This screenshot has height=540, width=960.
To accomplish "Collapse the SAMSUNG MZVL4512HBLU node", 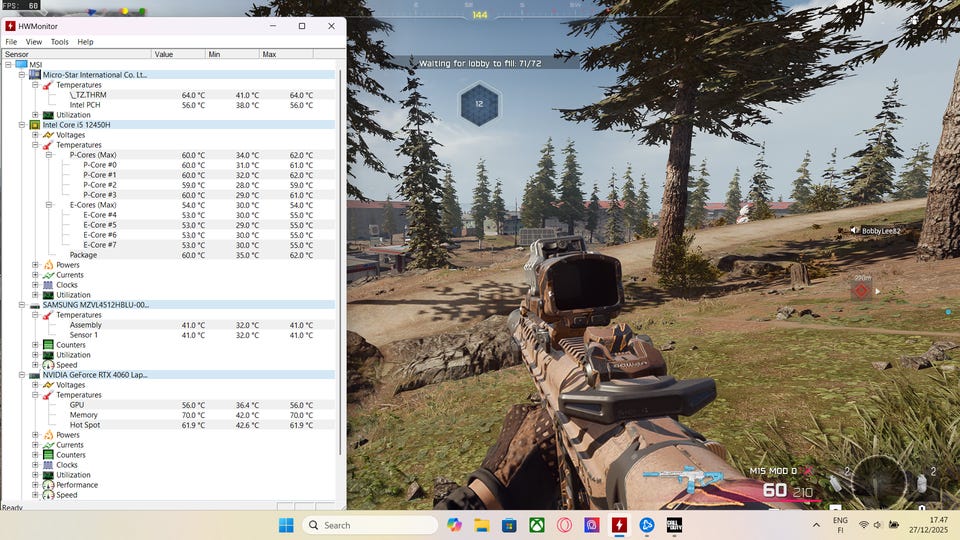I will [22, 305].
